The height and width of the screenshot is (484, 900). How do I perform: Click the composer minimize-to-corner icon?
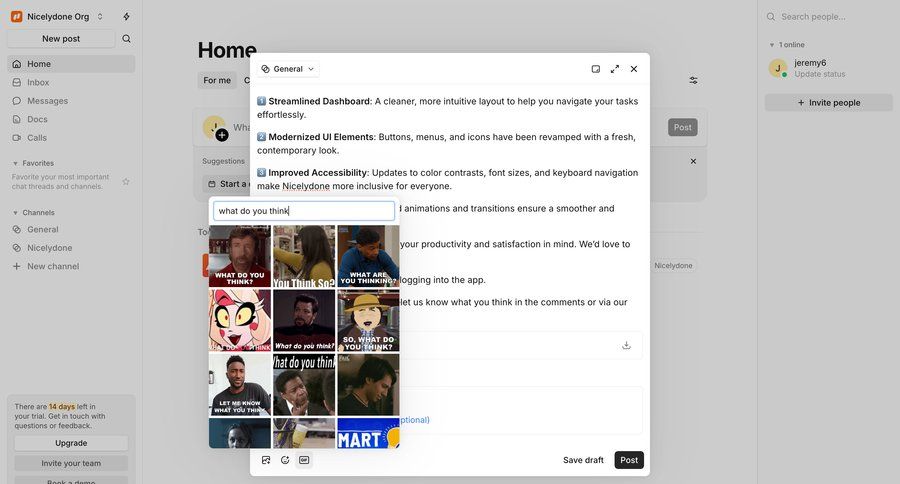click(596, 69)
